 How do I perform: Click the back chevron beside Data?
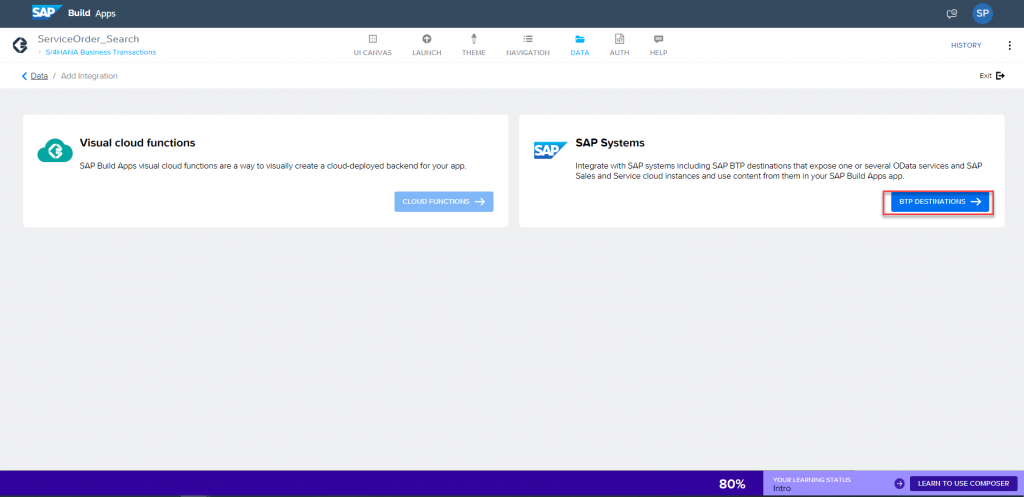click(25, 76)
